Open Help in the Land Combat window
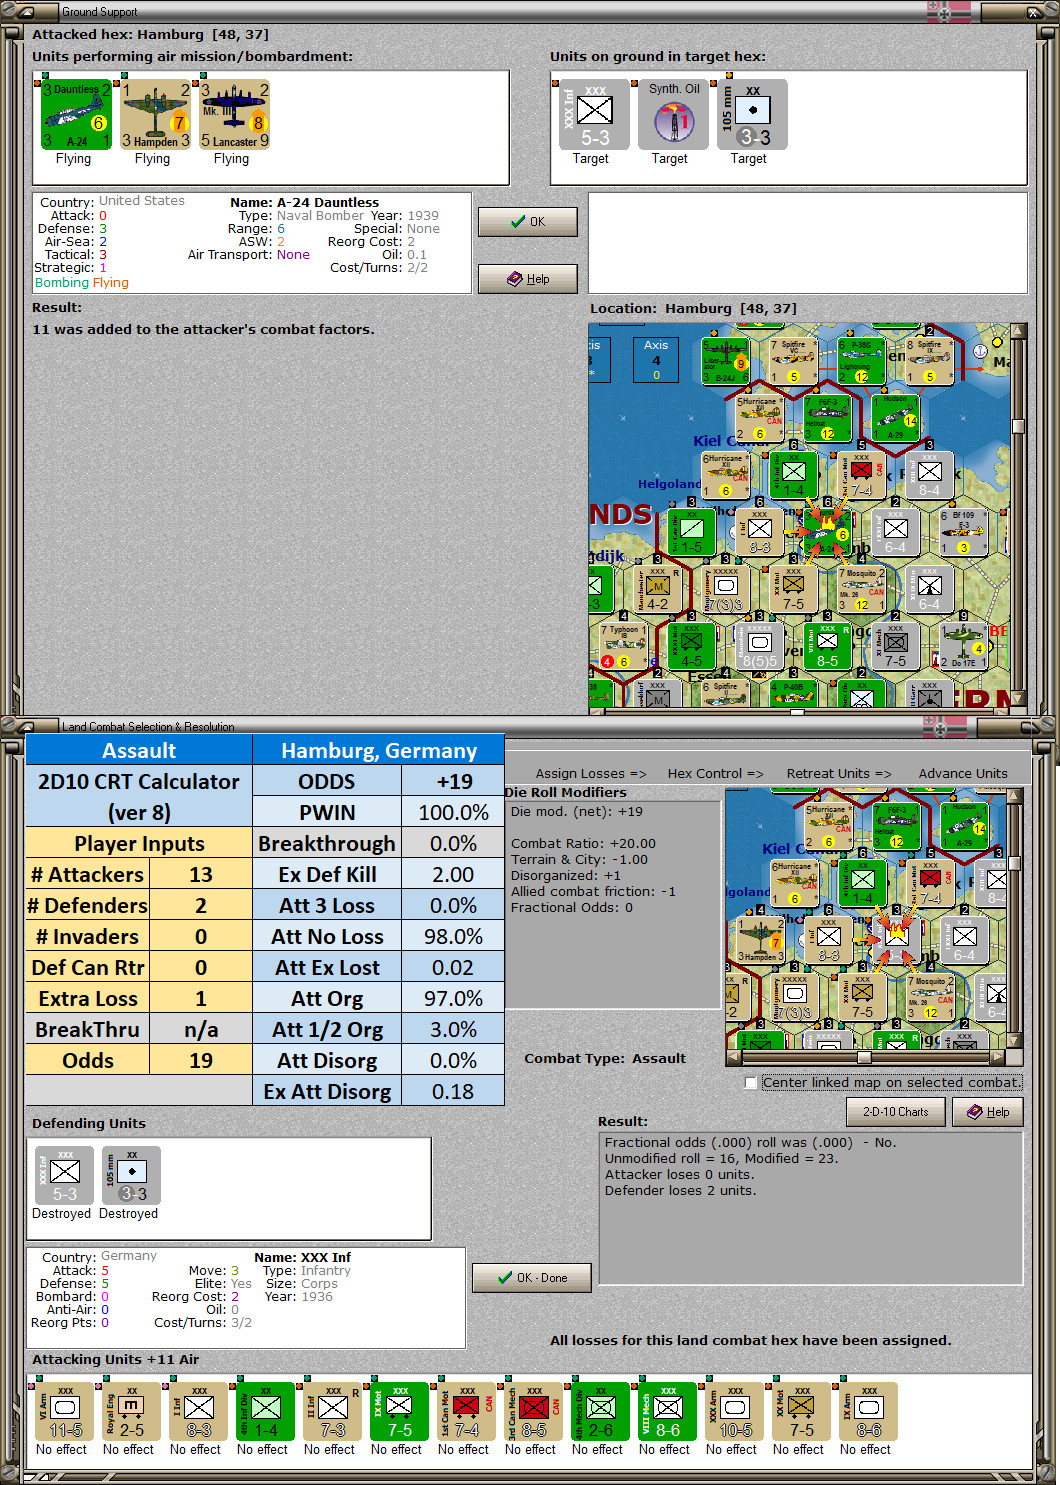Image resolution: width=1060 pixels, height=1485 pixels. (x=988, y=1112)
